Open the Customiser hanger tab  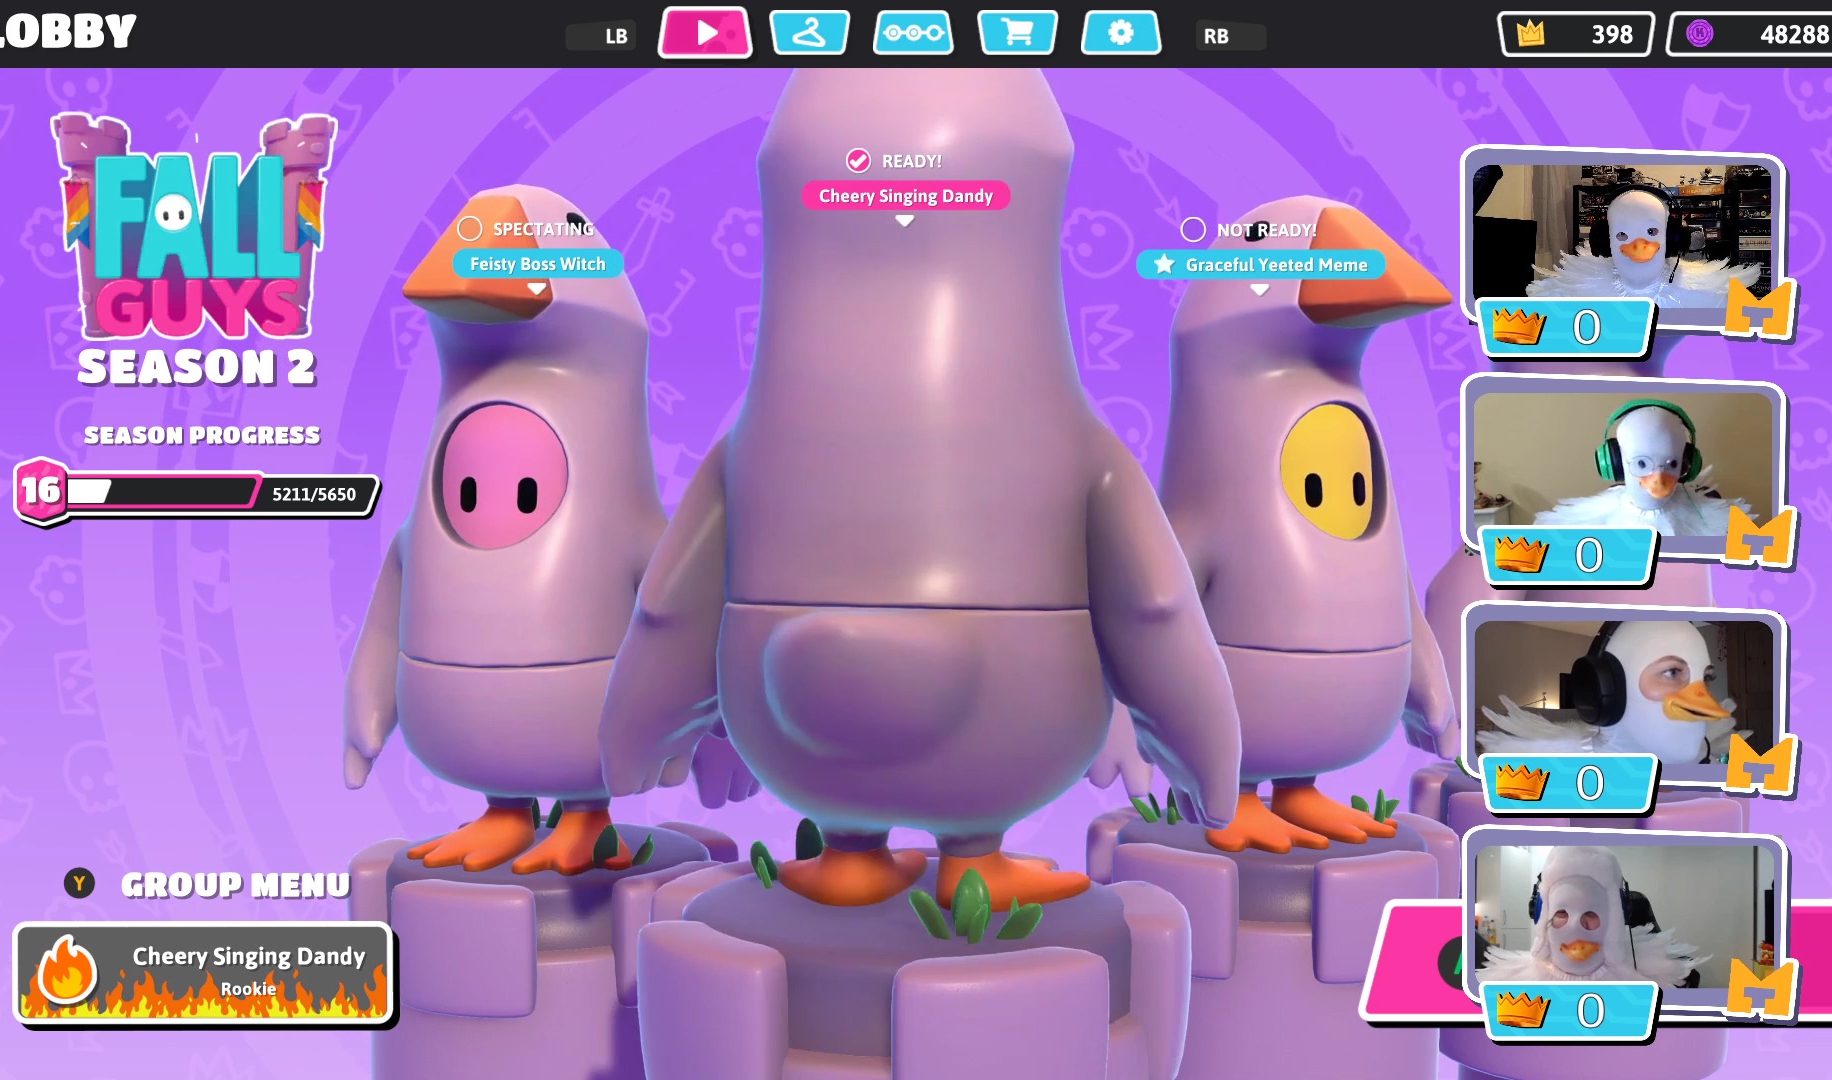[809, 33]
